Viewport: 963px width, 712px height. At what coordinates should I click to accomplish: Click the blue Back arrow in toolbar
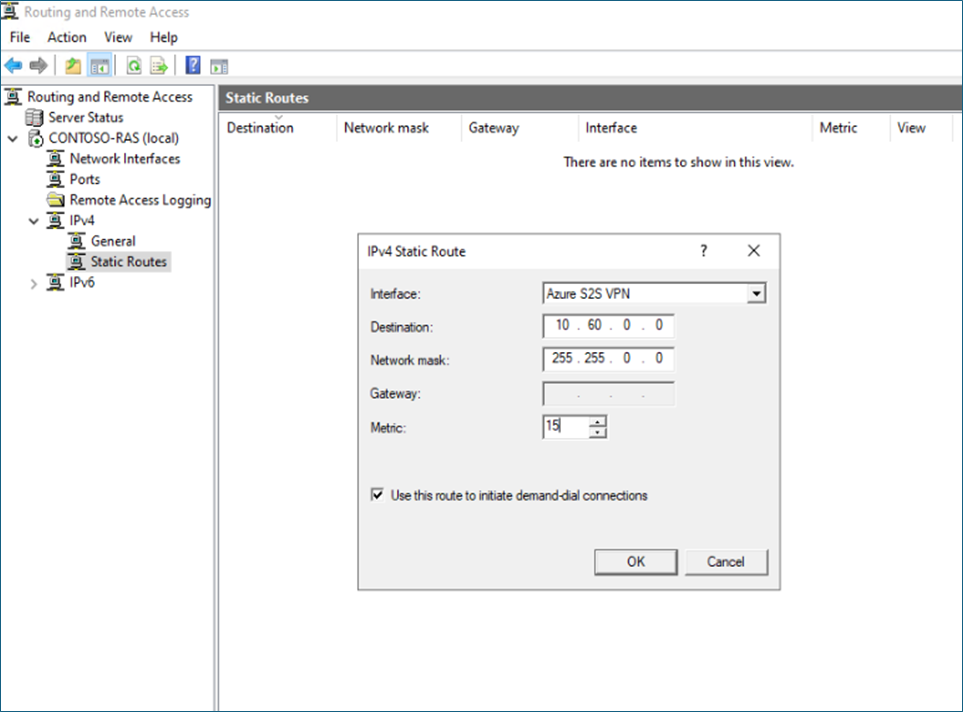(13, 66)
